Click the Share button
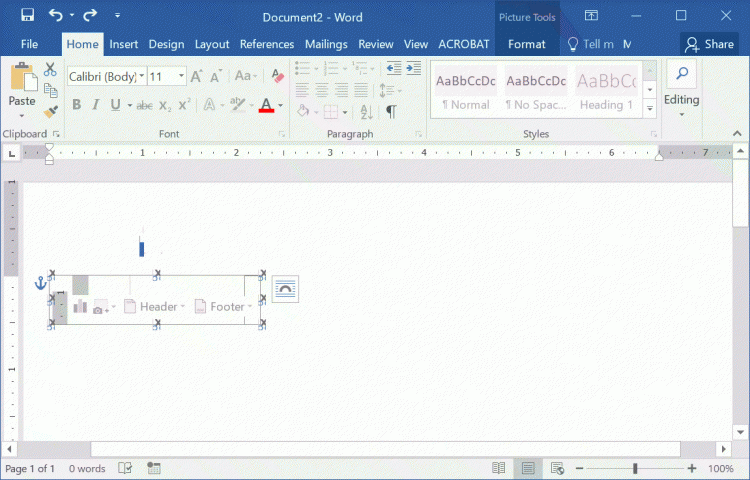 (x=709, y=44)
